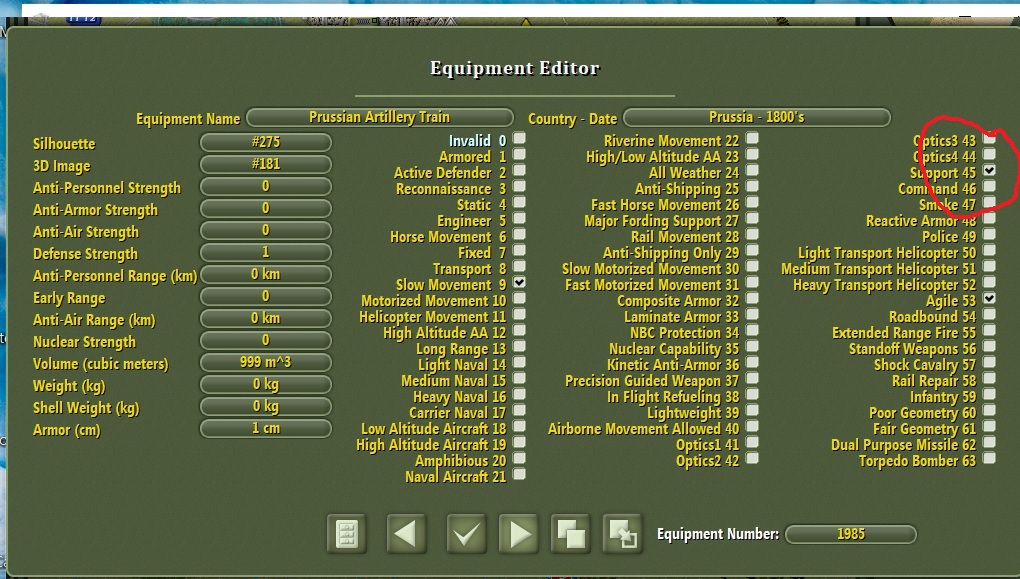The image size is (1020, 579).
Task: Check the Police 49 checkbox
Action: pos(989,234)
